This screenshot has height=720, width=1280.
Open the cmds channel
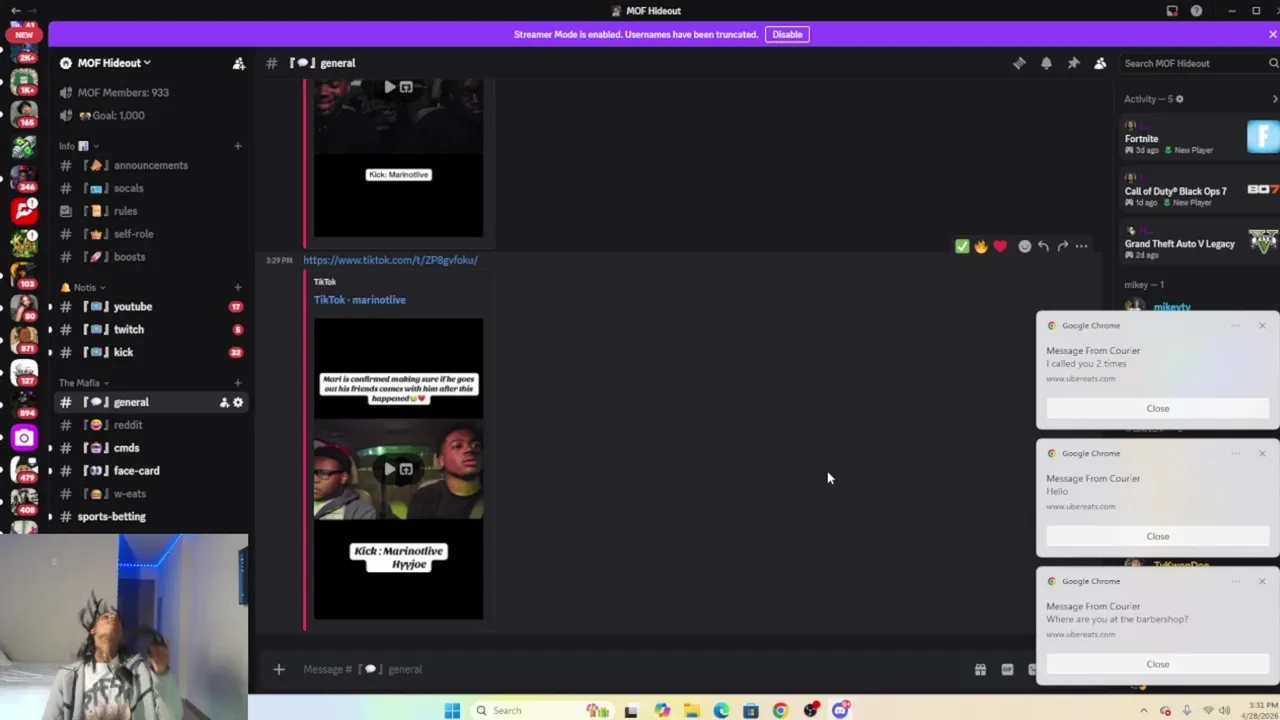150,448
